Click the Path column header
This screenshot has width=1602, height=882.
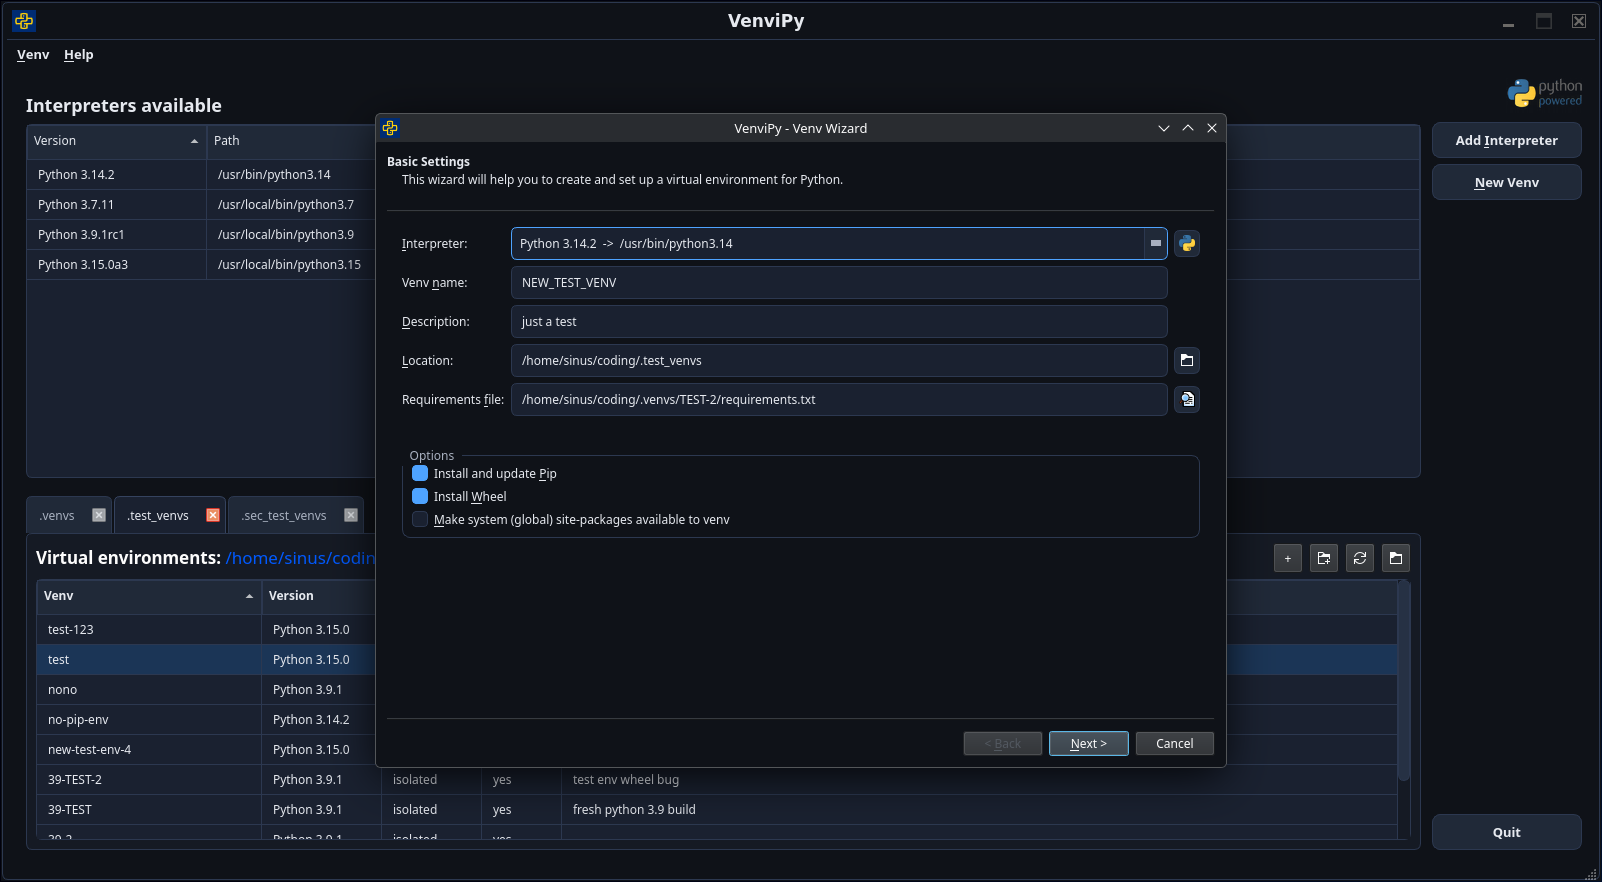point(291,141)
